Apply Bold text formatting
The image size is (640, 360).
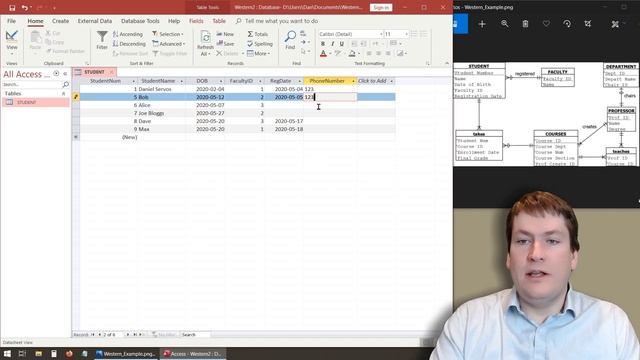[x=323, y=44]
